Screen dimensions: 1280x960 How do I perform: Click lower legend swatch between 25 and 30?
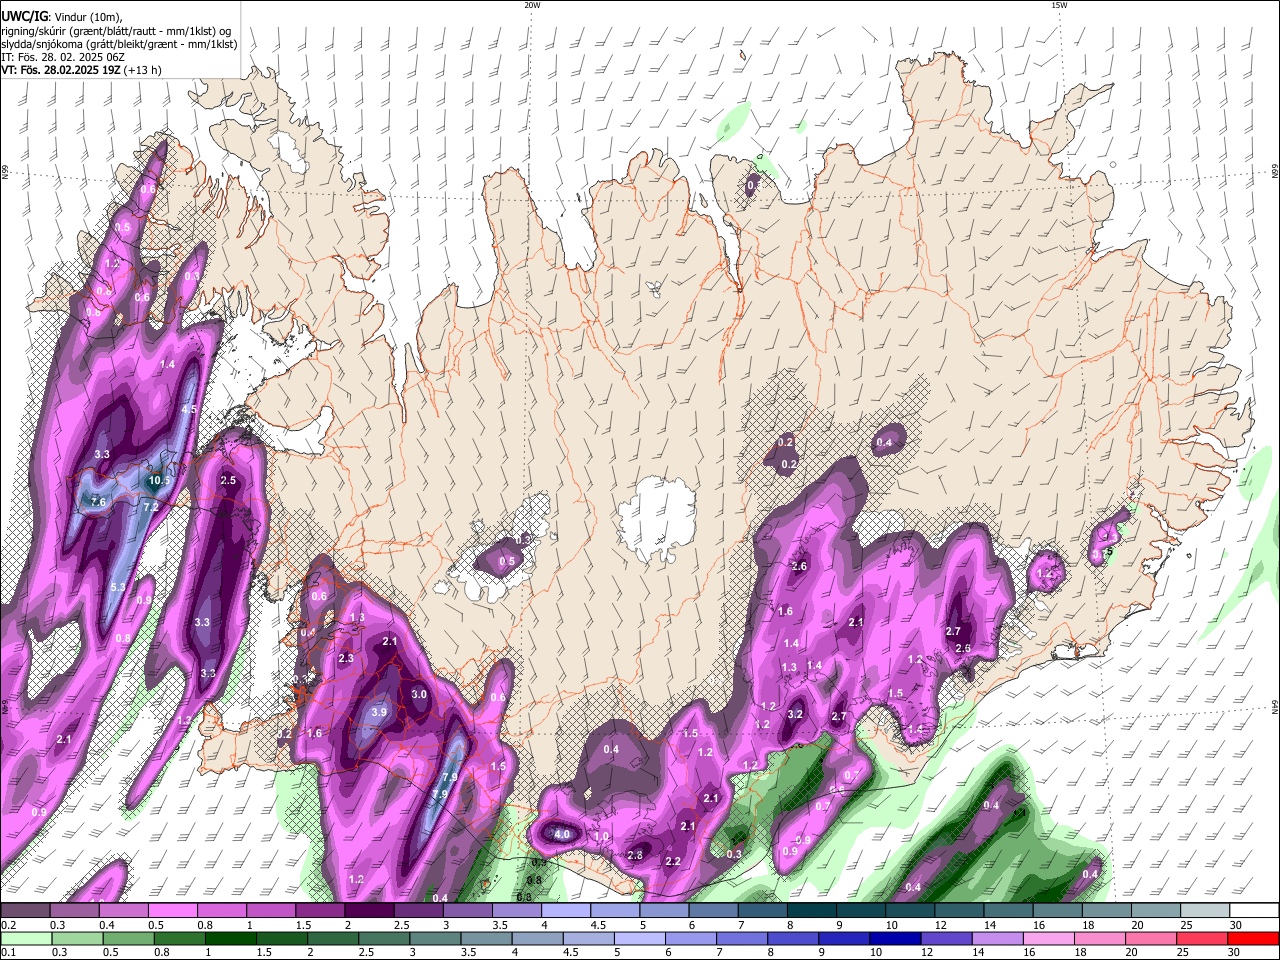click(1203, 938)
